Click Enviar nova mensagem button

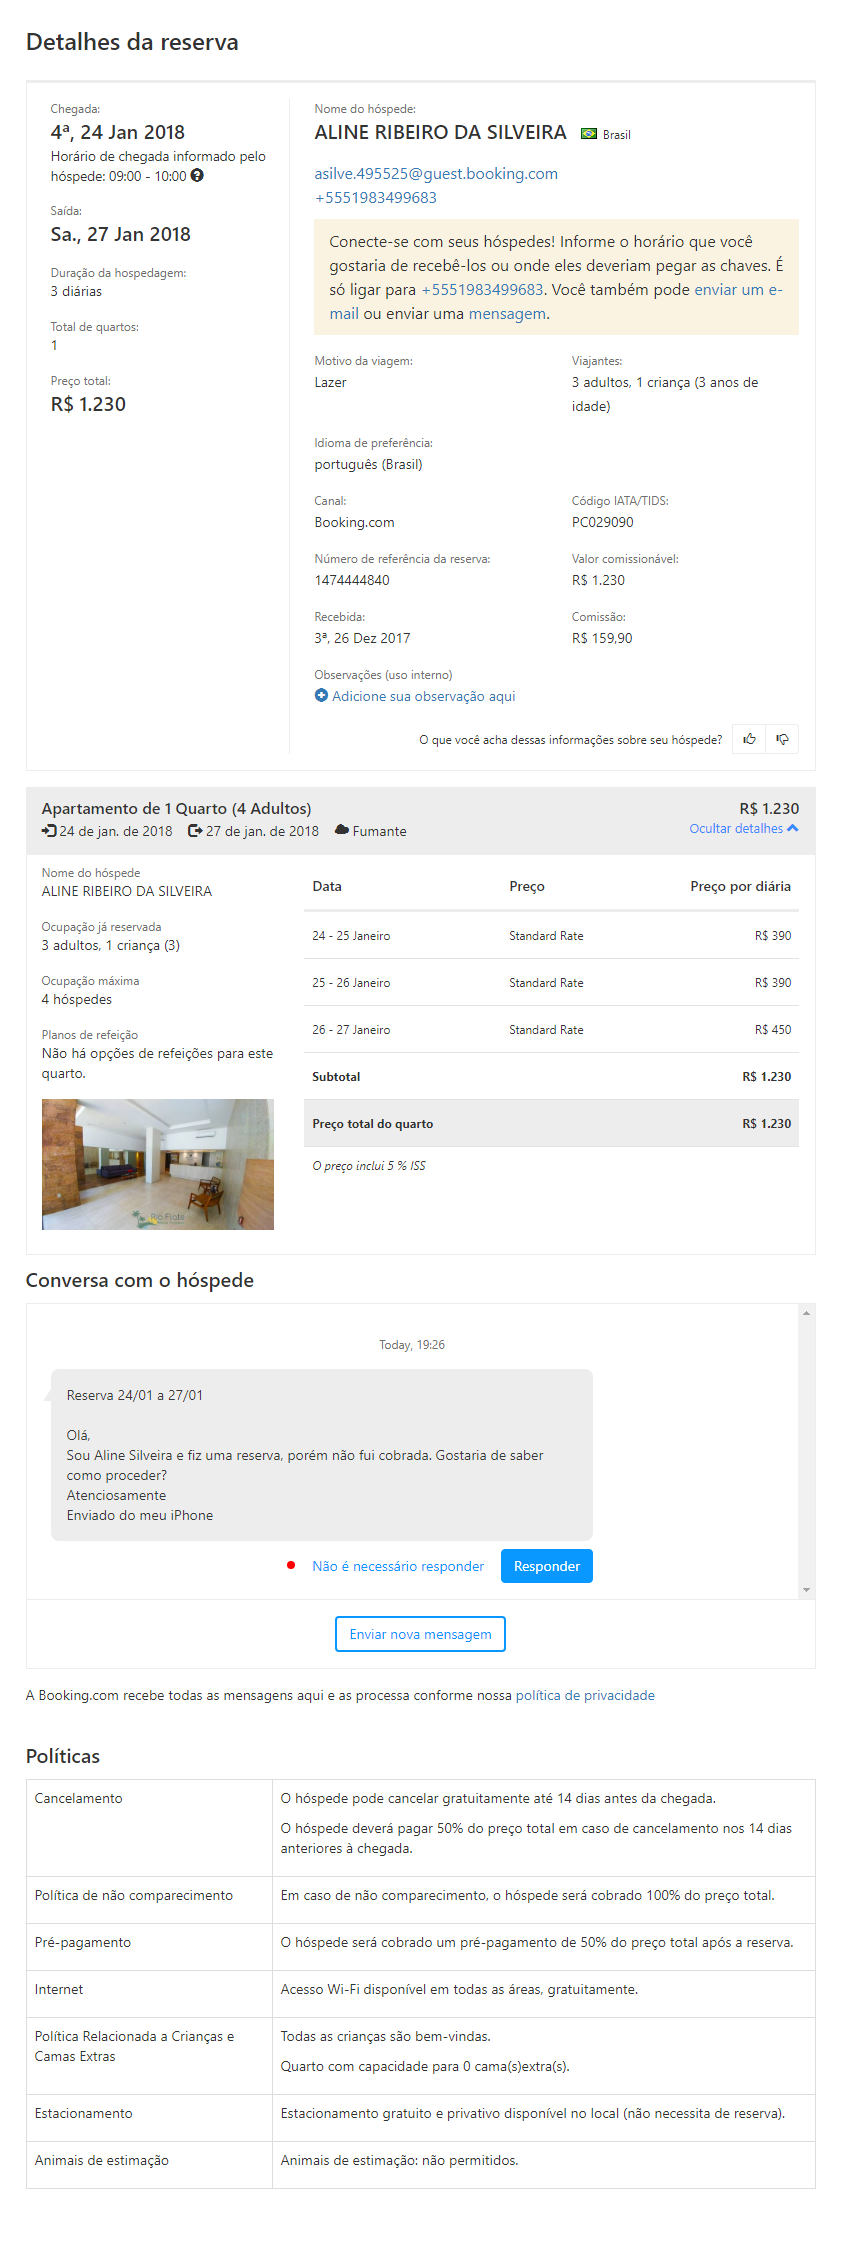pos(420,1634)
